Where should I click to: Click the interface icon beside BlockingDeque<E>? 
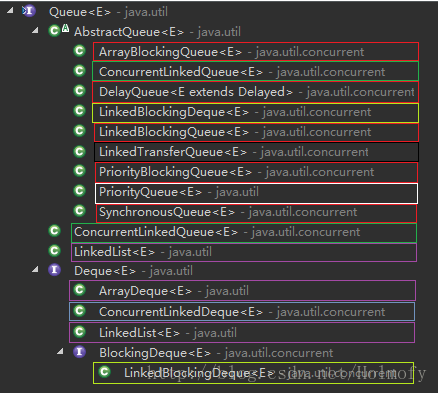point(79,352)
